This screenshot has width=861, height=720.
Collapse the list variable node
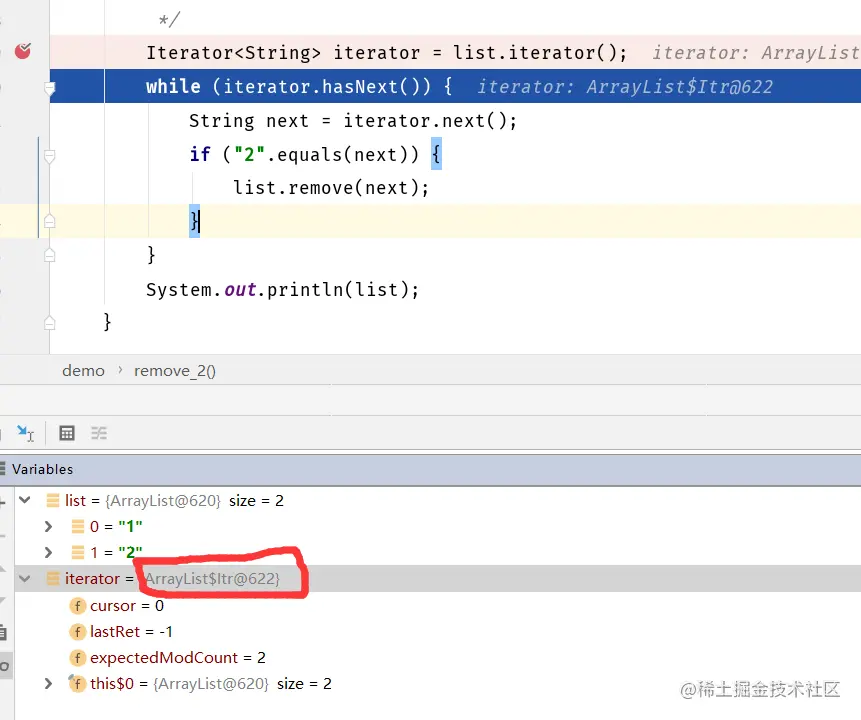click(25, 500)
